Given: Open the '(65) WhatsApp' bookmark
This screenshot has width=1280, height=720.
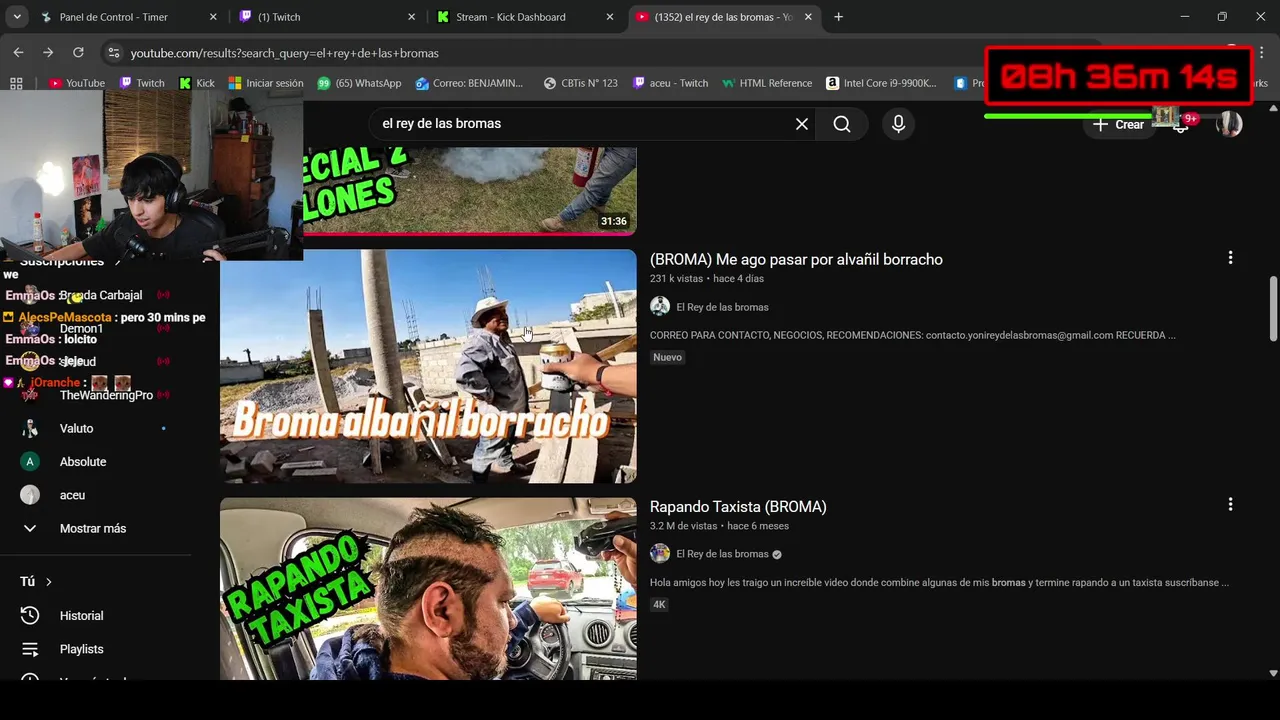Looking at the screenshot, I should pyautogui.click(x=359, y=83).
